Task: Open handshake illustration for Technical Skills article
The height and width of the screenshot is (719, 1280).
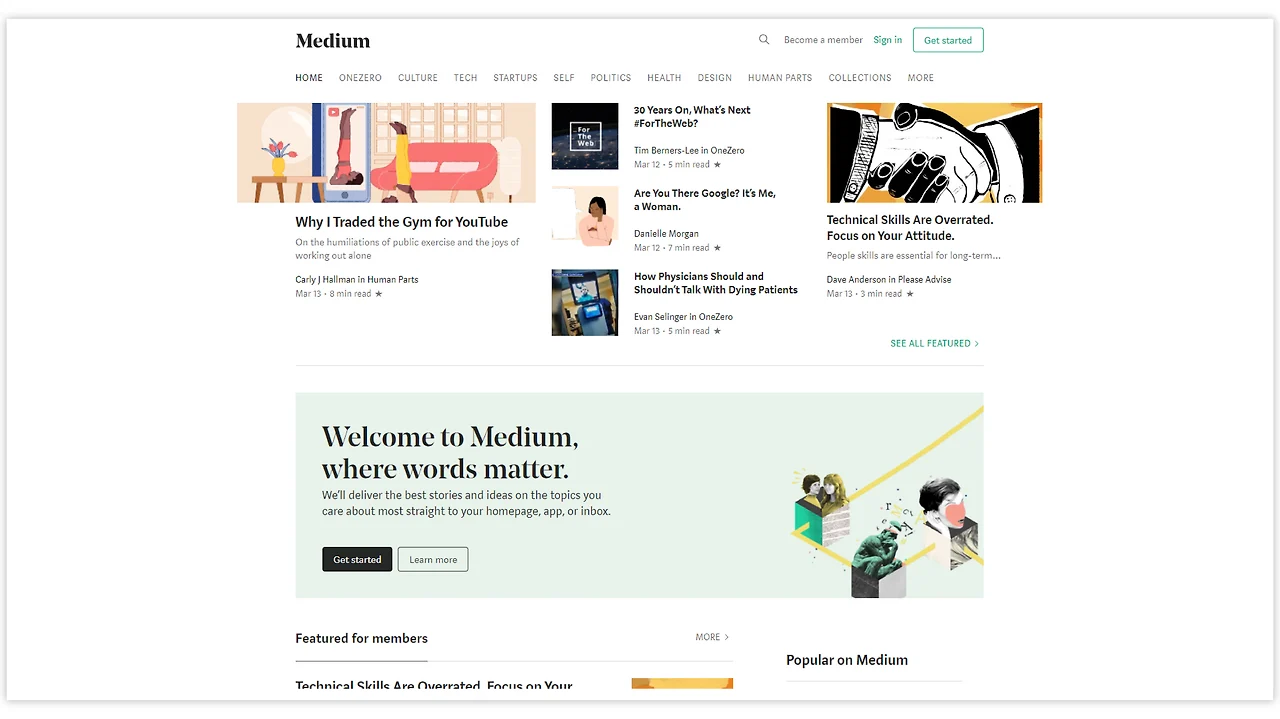Action: coord(934,153)
